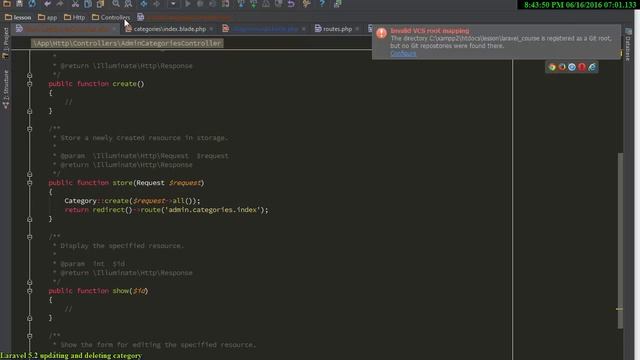Click the Synchronize refresh toolbar icon
Image resolution: width=640 pixels, height=360 pixels.
click(x=32, y=4)
